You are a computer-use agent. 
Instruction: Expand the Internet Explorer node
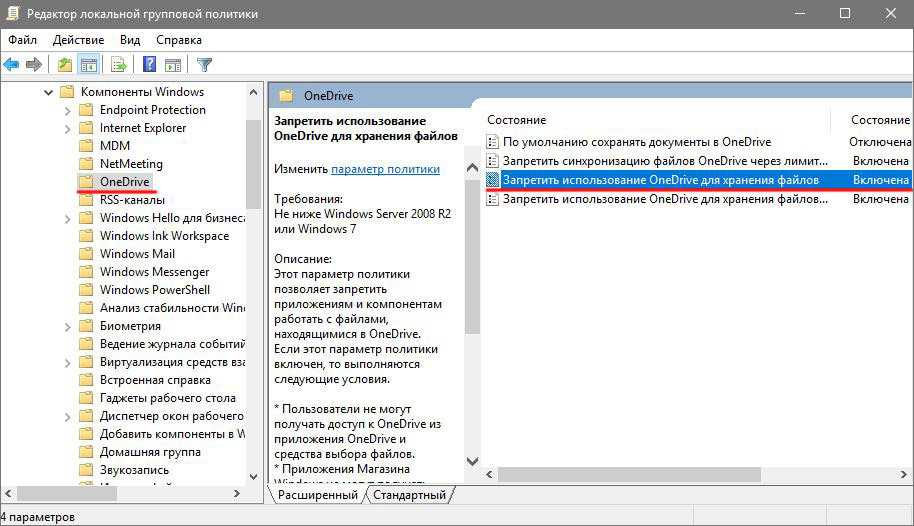67,128
